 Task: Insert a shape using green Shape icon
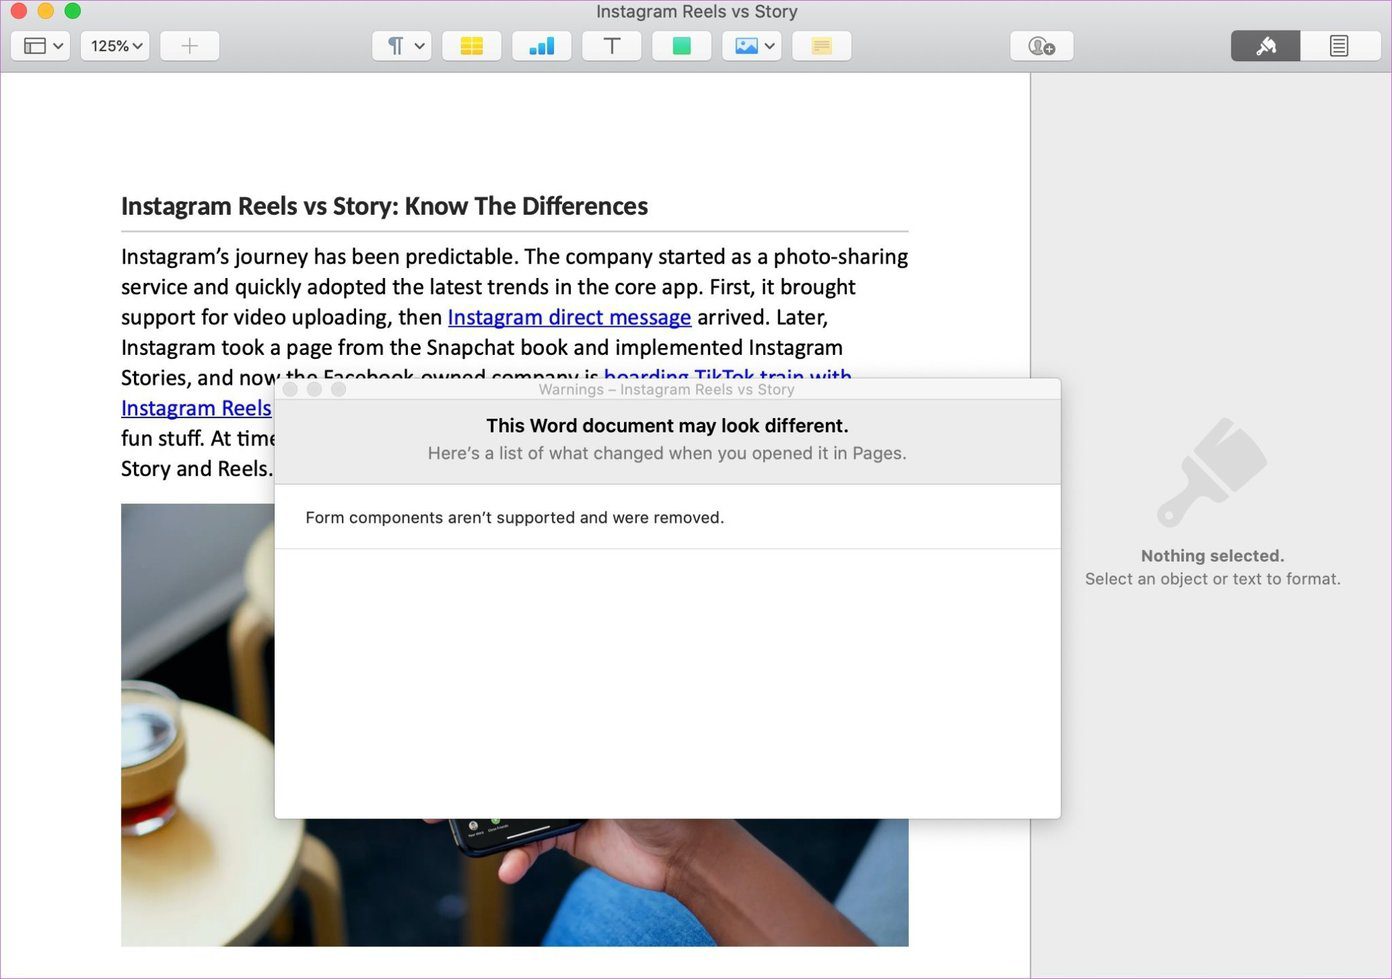click(x=681, y=46)
